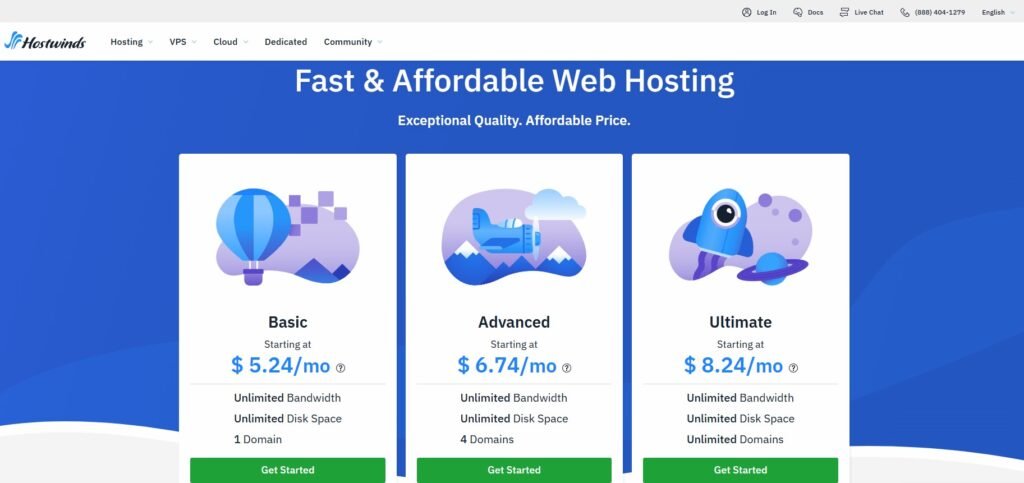Click the airplane Advanced plan illustration

[514, 236]
